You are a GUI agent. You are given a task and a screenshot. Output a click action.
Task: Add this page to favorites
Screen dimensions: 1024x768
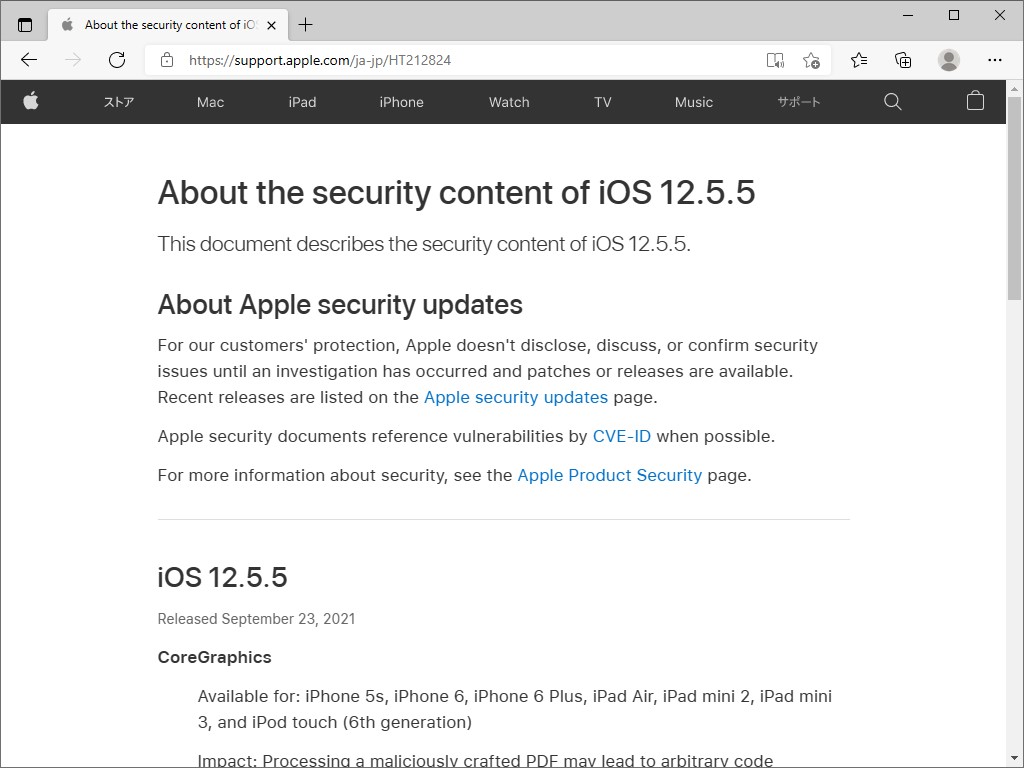(813, 60)
